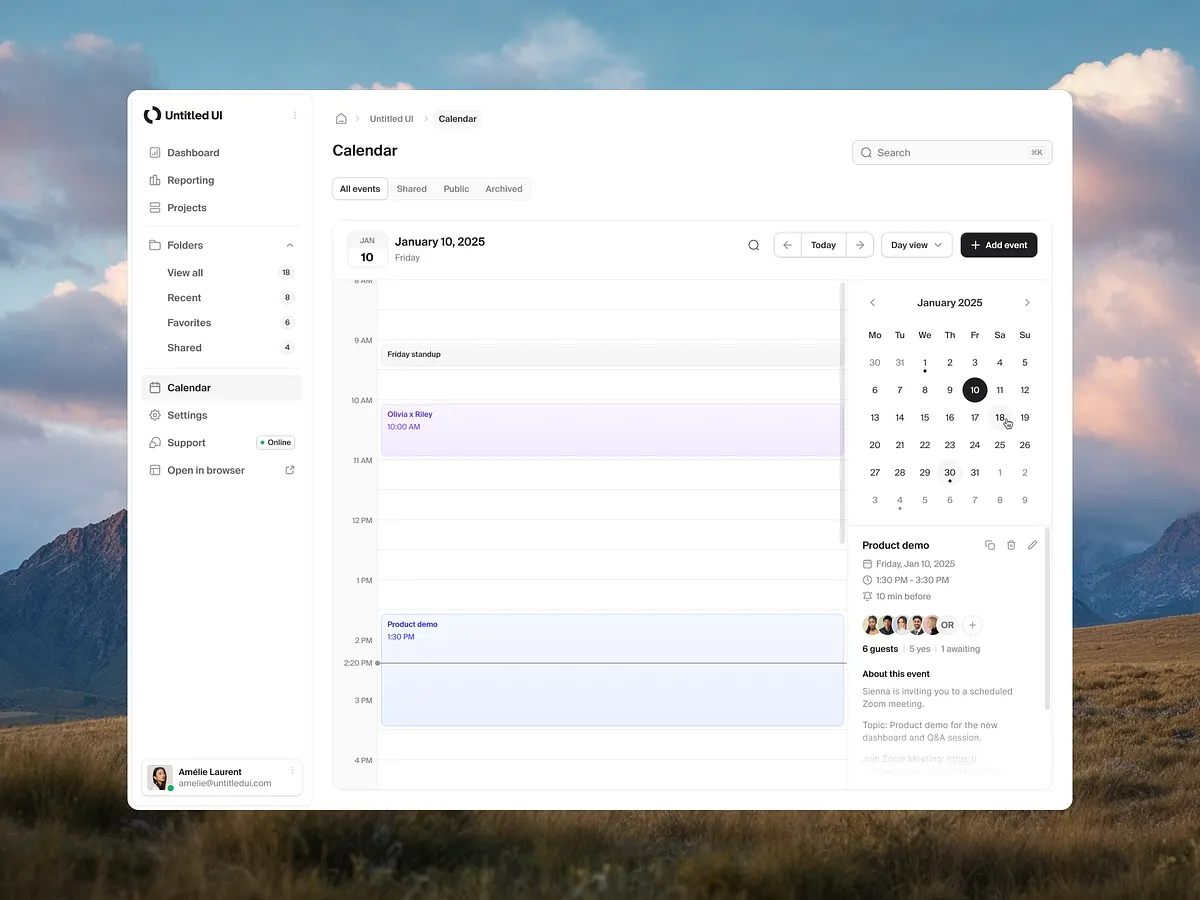Delete the Product demo event
Image resolution: width=1200 pixels, height=900 pixels.
point(1011,545)
